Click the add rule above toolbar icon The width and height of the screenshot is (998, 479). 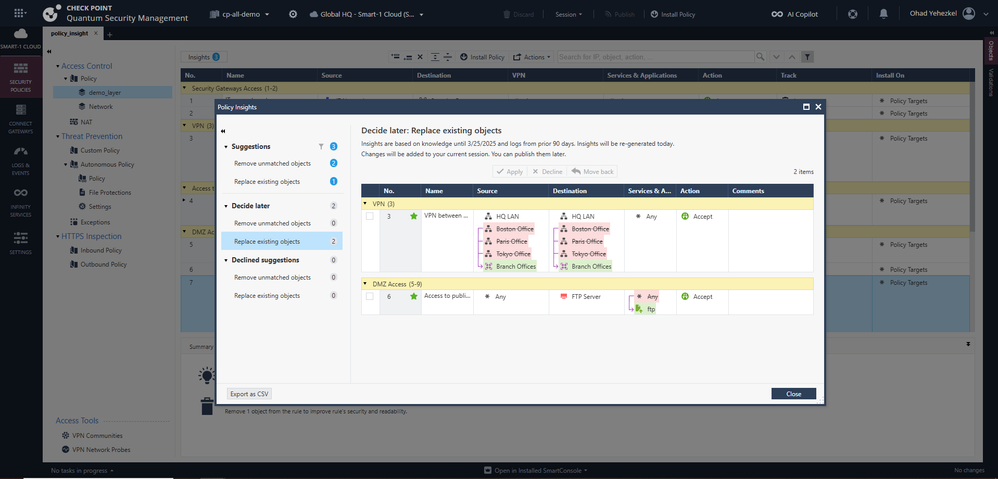[x=395, y=57]
